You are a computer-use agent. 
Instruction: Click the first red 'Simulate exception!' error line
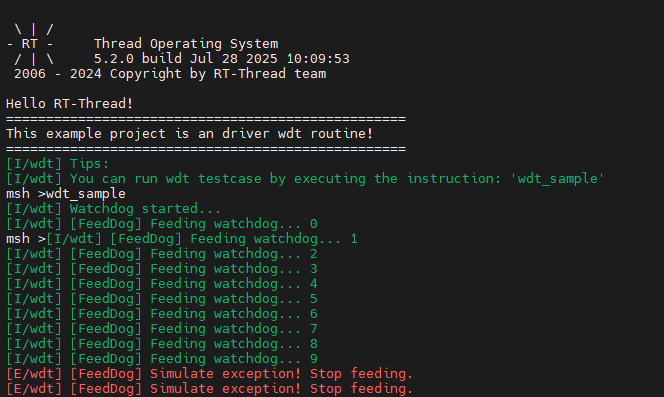[x=209, y=374]
